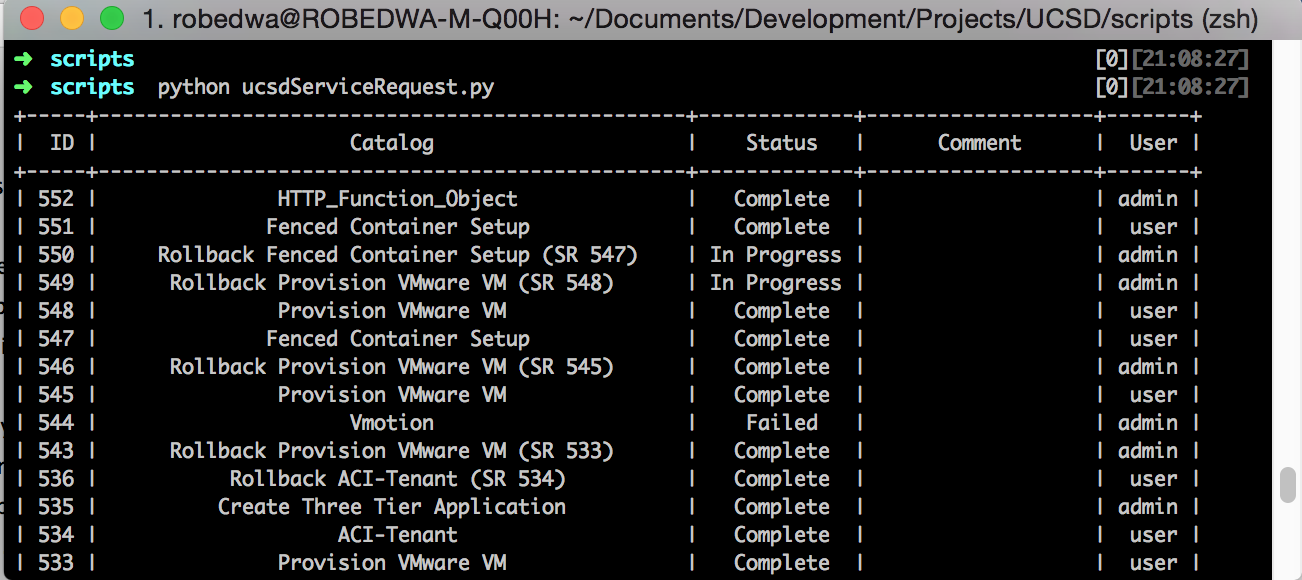Click the Rollback ACI-Tenant (SR 534) entry

pos(397,479)
